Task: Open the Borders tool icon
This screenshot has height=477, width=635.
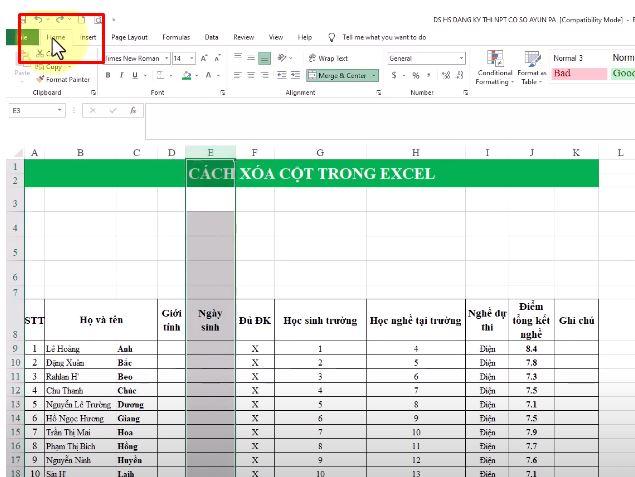Action: (160, 75)
